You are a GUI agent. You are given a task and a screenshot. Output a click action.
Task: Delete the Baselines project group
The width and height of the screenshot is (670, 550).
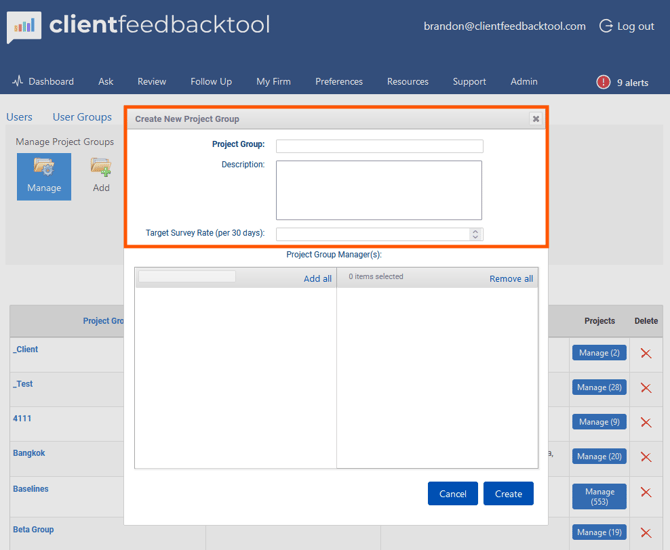646,492
